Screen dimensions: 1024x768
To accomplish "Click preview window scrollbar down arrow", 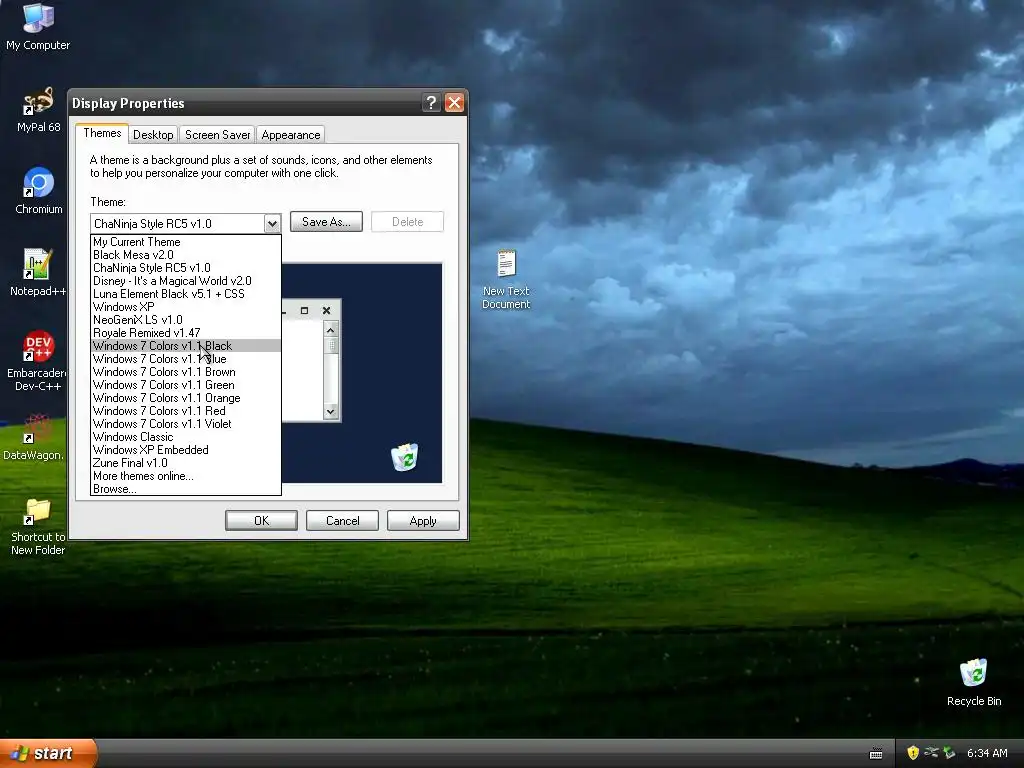I will [330, 411].
